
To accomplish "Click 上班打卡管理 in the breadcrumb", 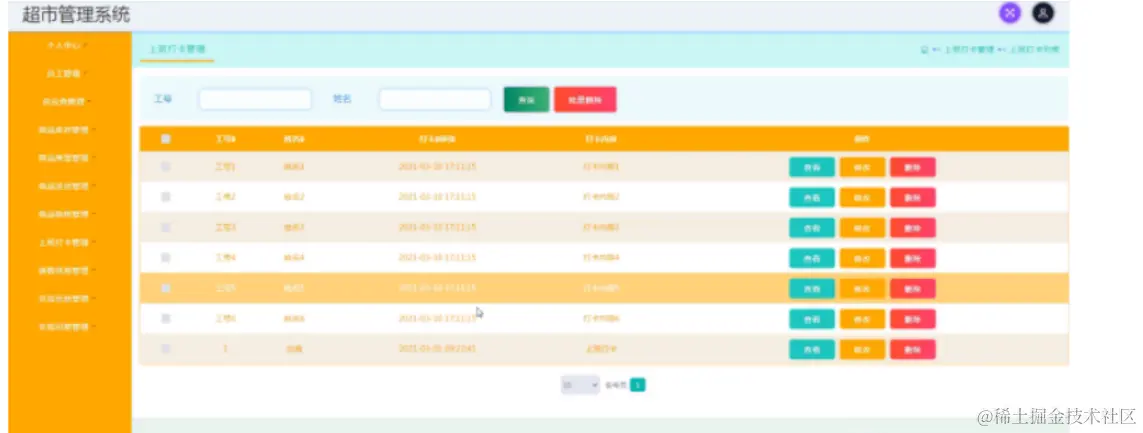I will [969, 50].
